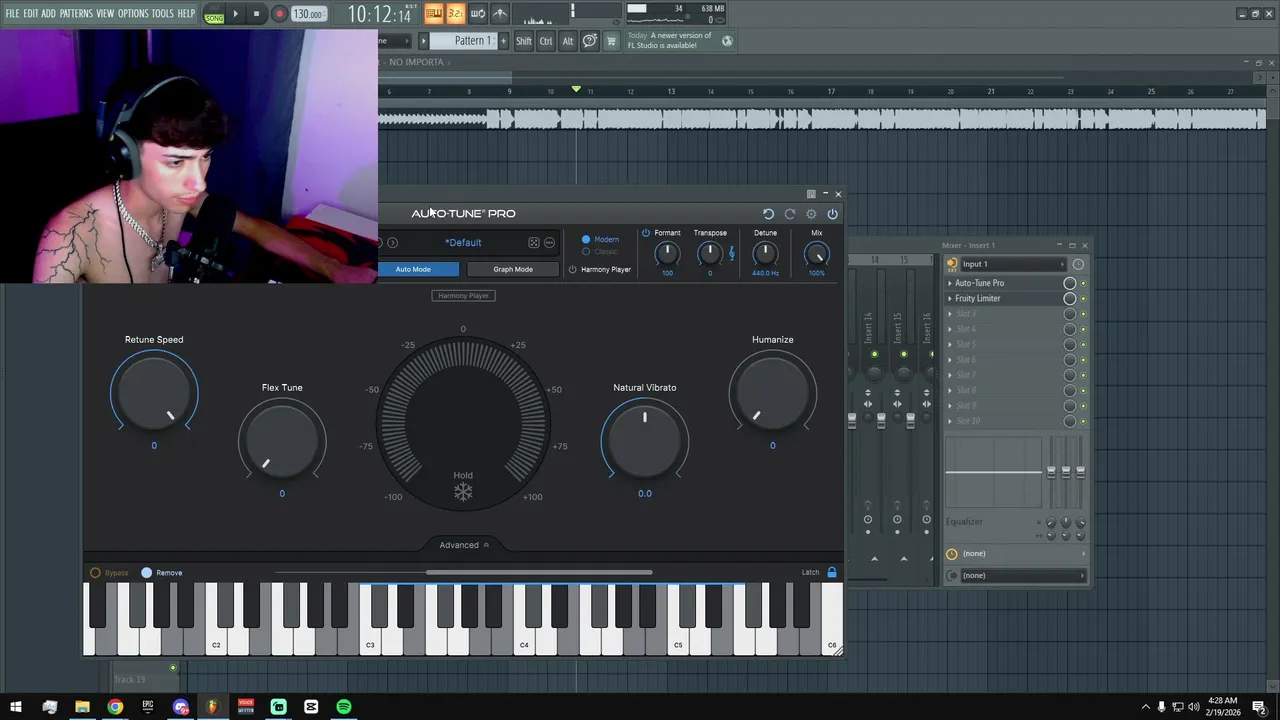The height and width of the screenshot is (720, 1280).
Task: Switch to Graph Mode tab
Action: (x=513, y=269)
